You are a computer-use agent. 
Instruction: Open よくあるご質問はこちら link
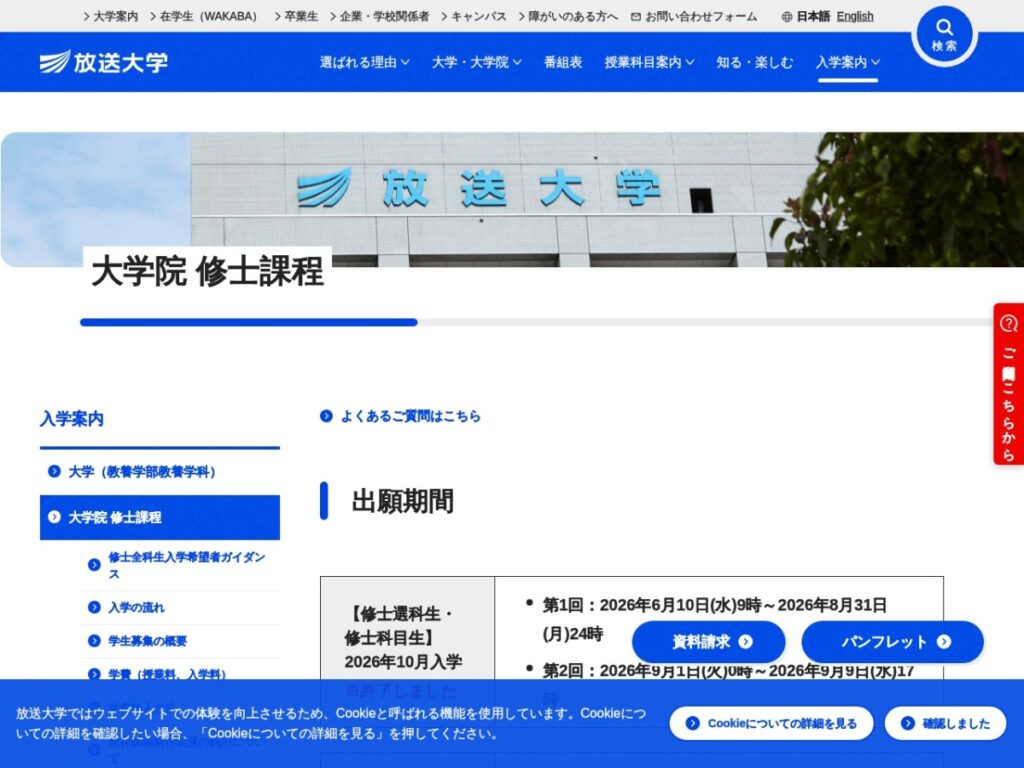pos(400,416)
